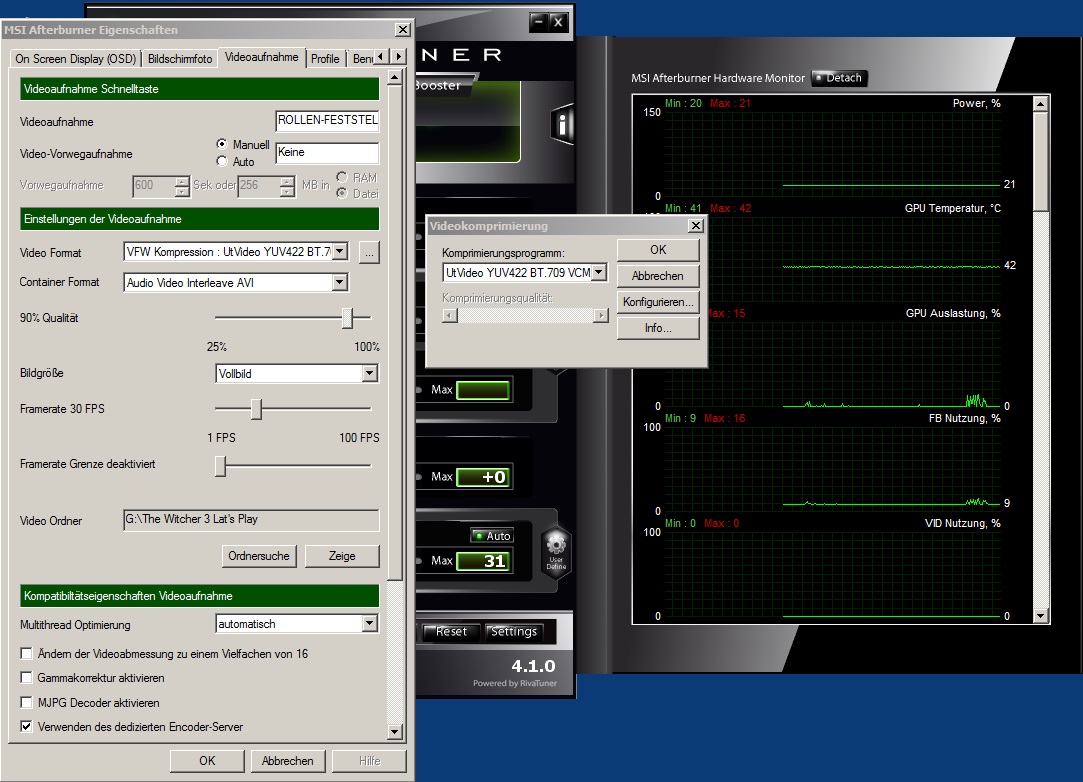1083x782 pixels.
Task: Tick Gammakorrektur aktivieren checkbox
Action: coord(26,678)
